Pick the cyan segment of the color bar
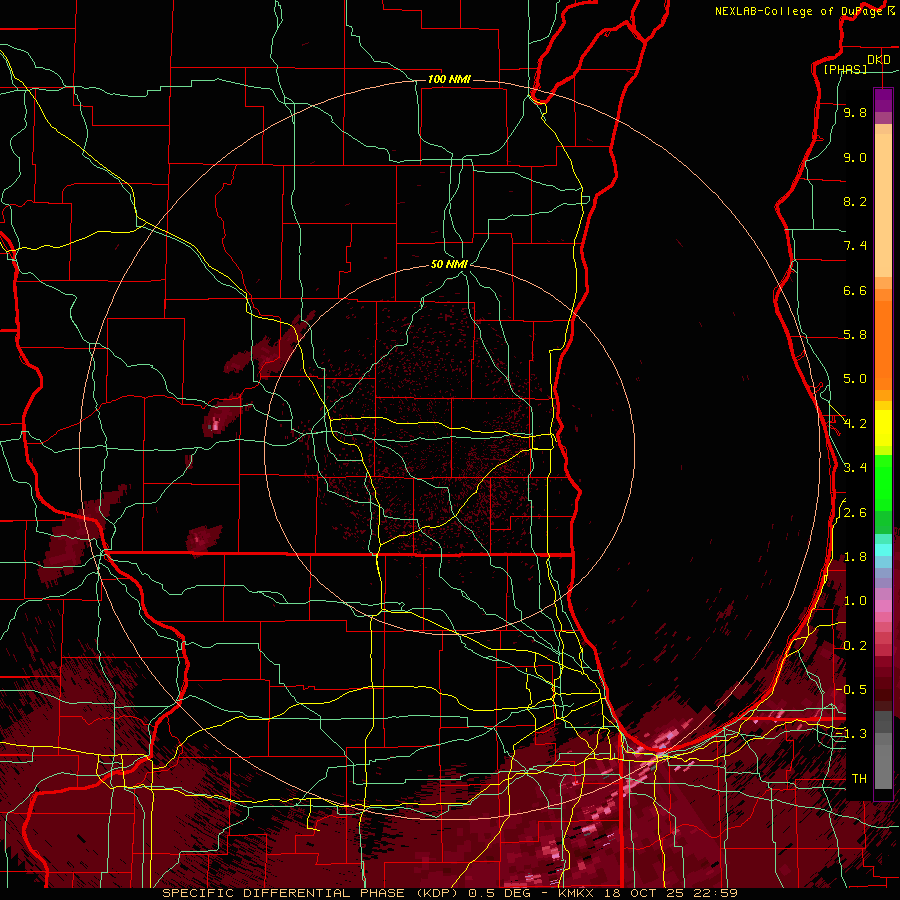900x900 pixels. pos(883,550)
